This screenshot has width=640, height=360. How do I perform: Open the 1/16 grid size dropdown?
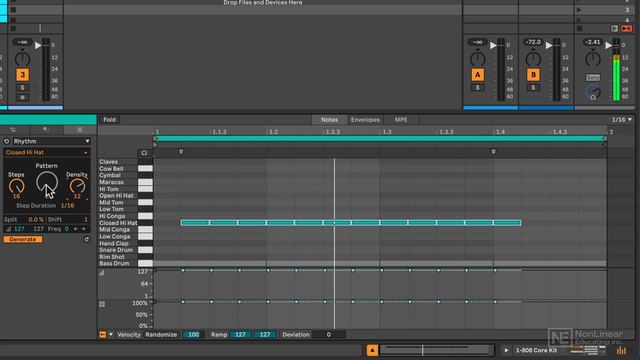pos(621,120)
